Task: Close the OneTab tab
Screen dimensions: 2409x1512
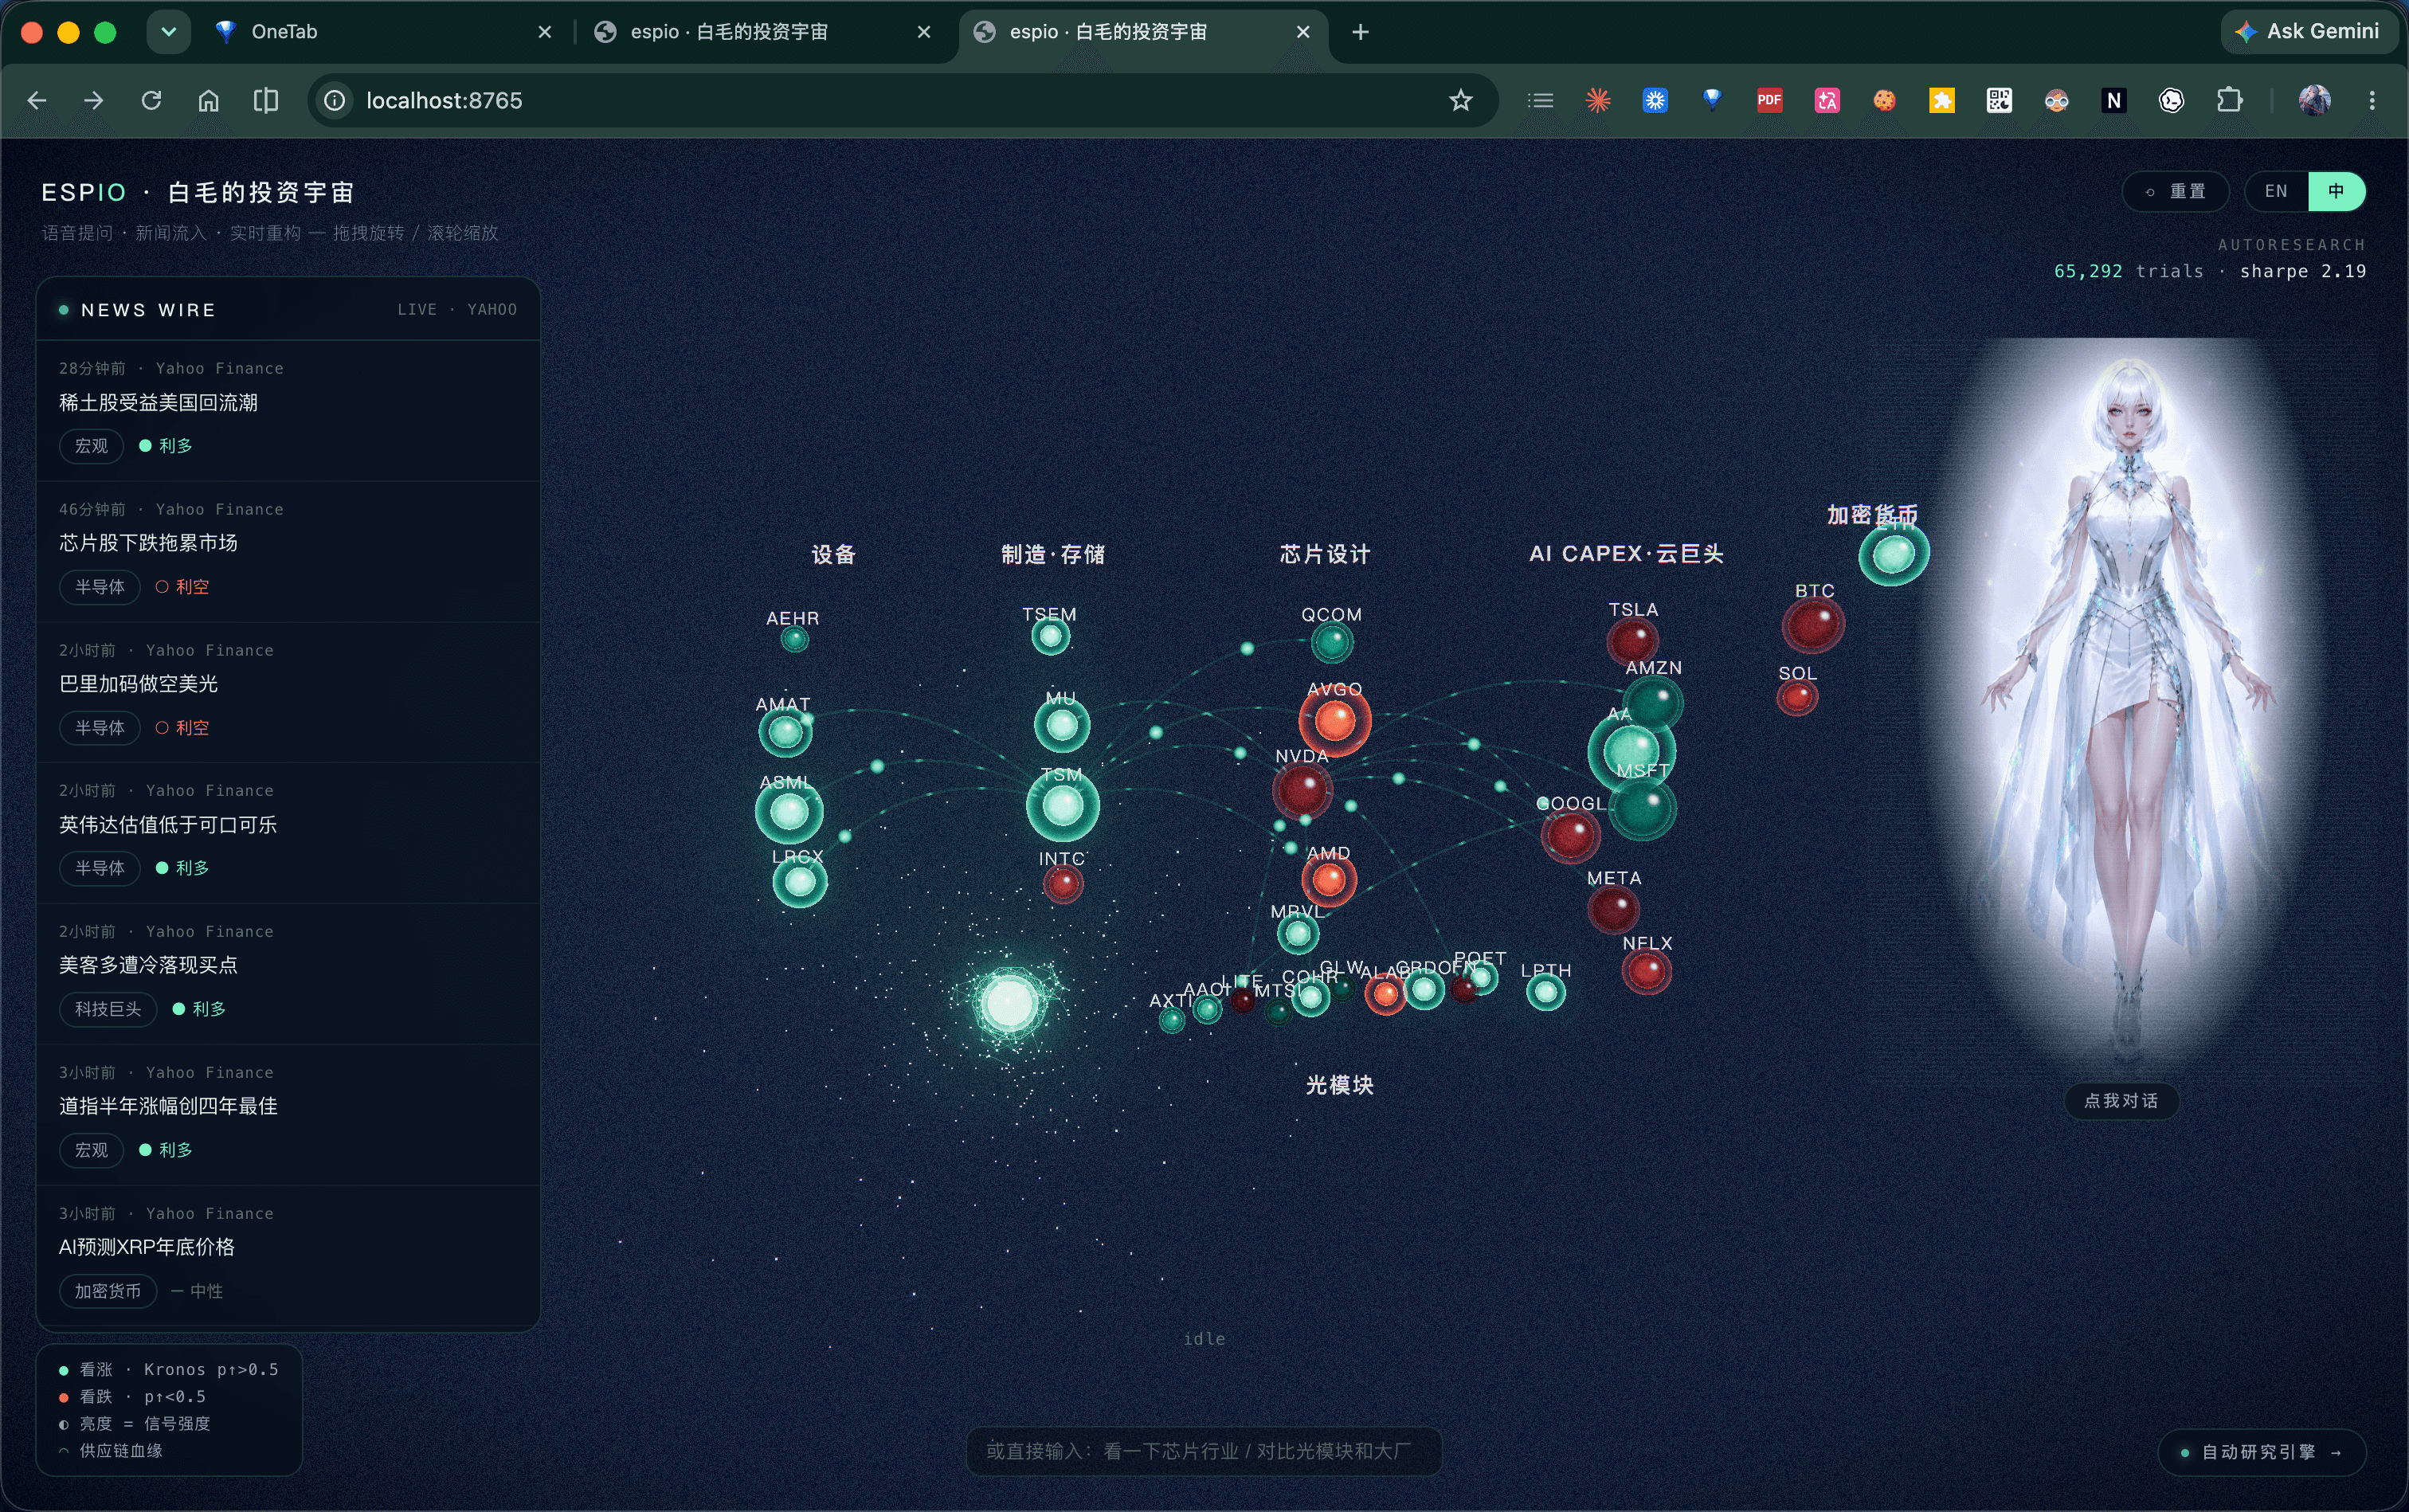Action: [545, 32]
